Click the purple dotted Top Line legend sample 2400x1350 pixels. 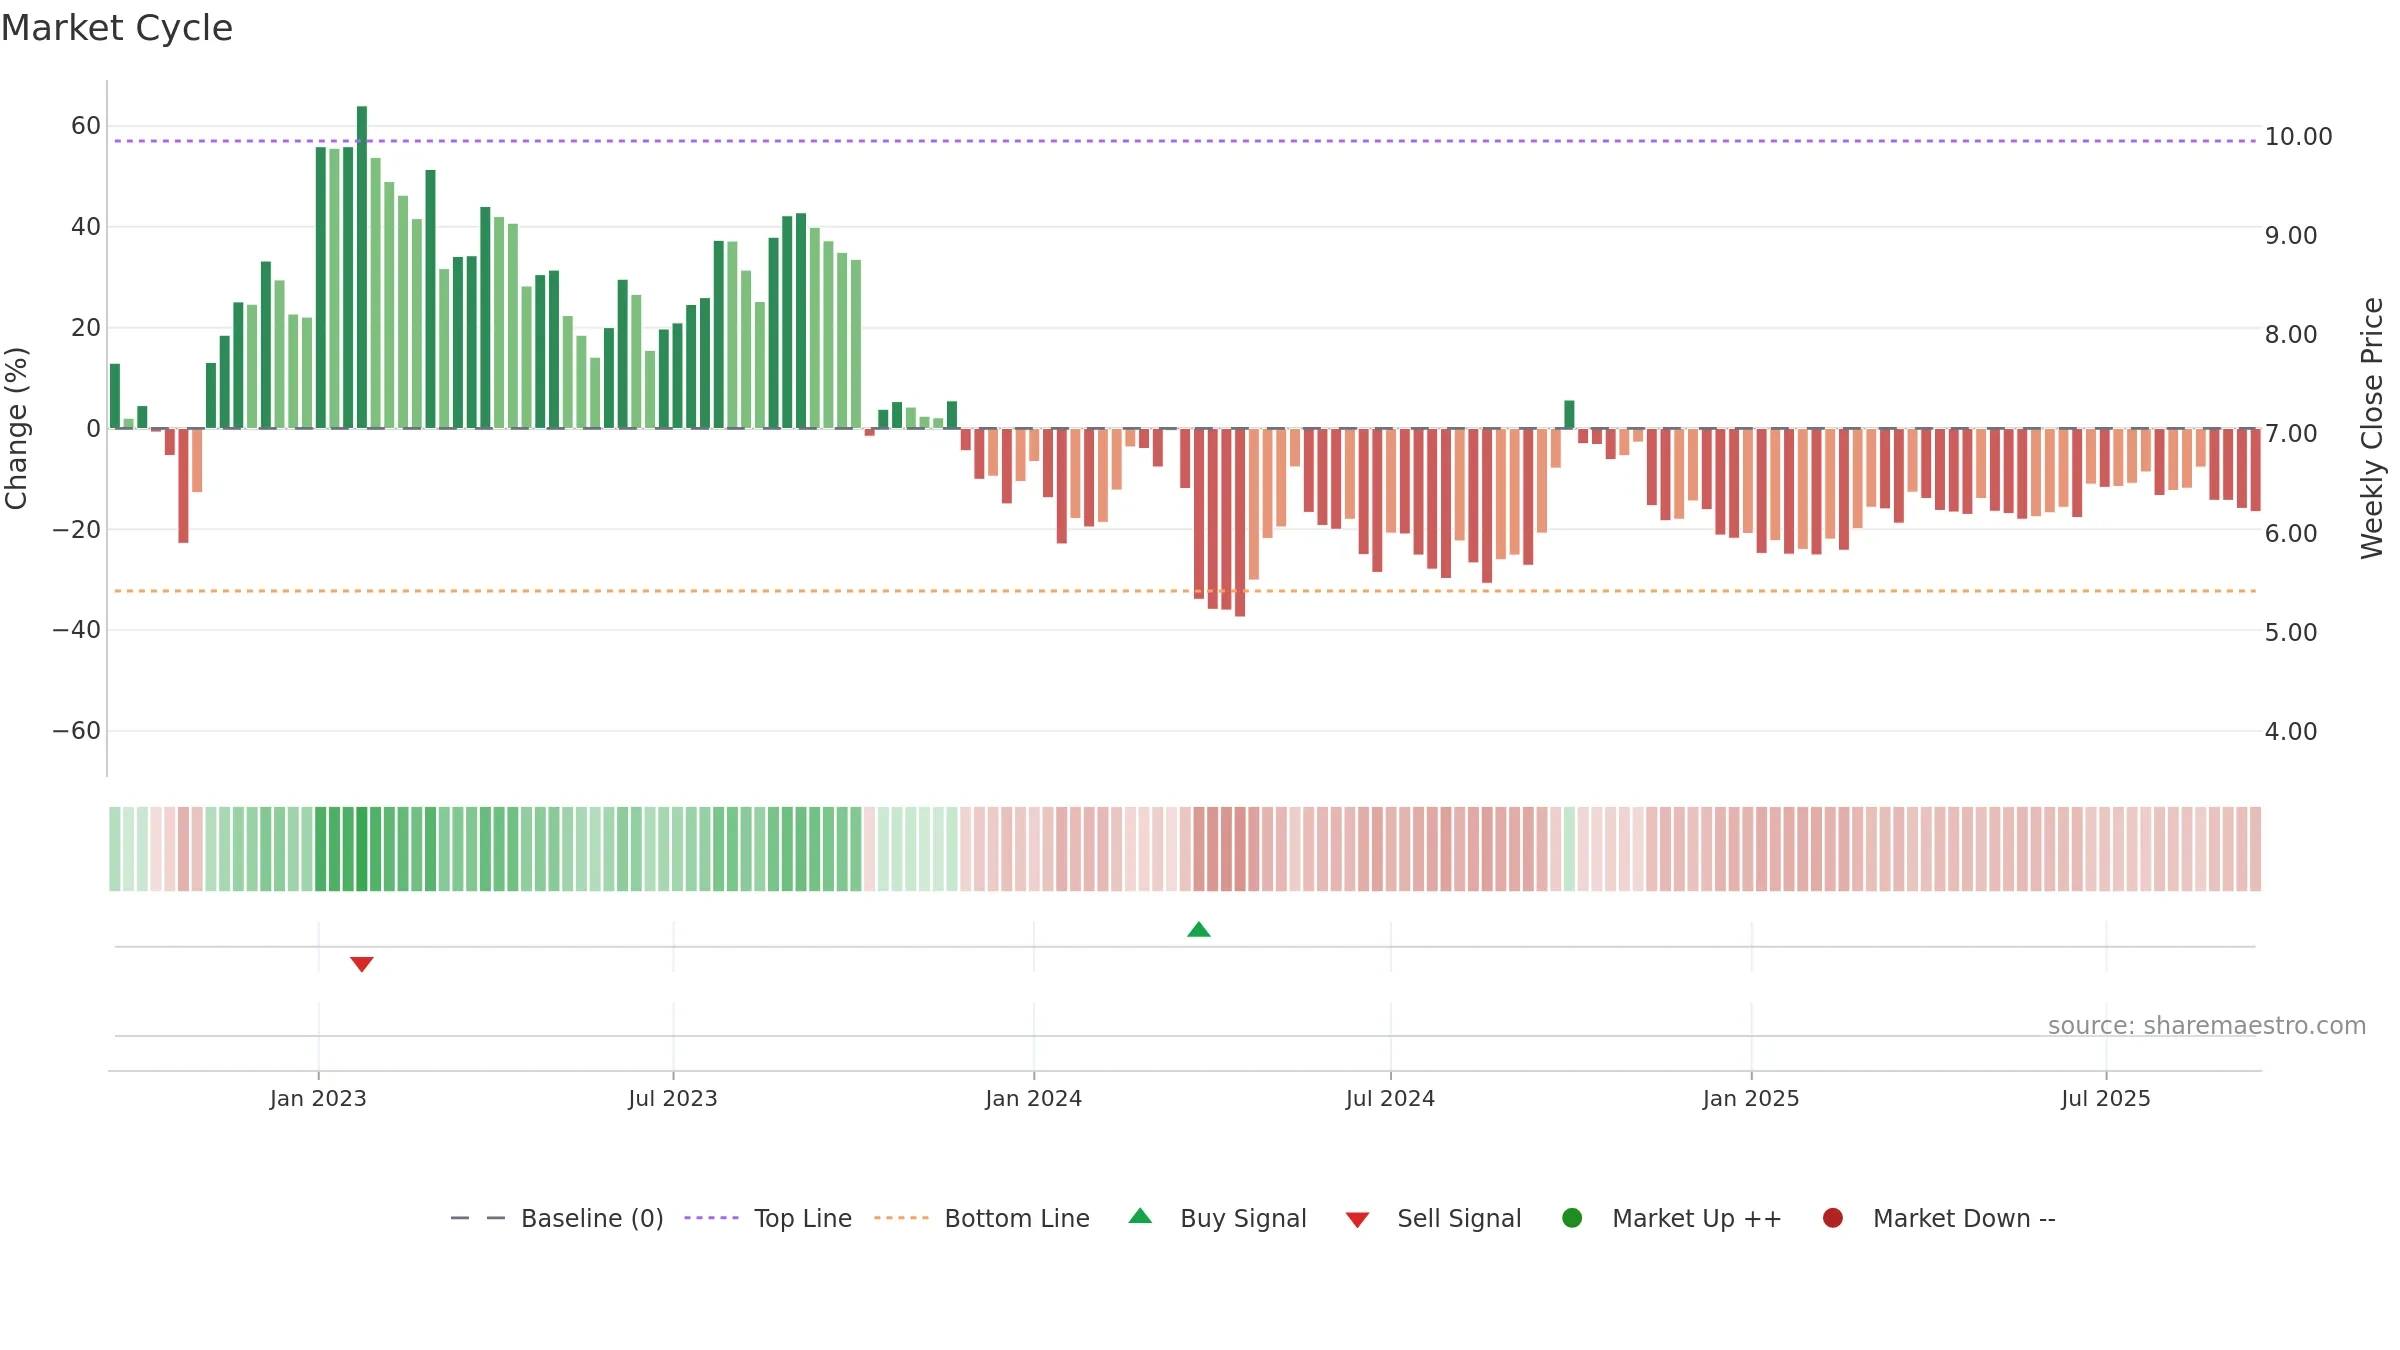(711, 1218)
